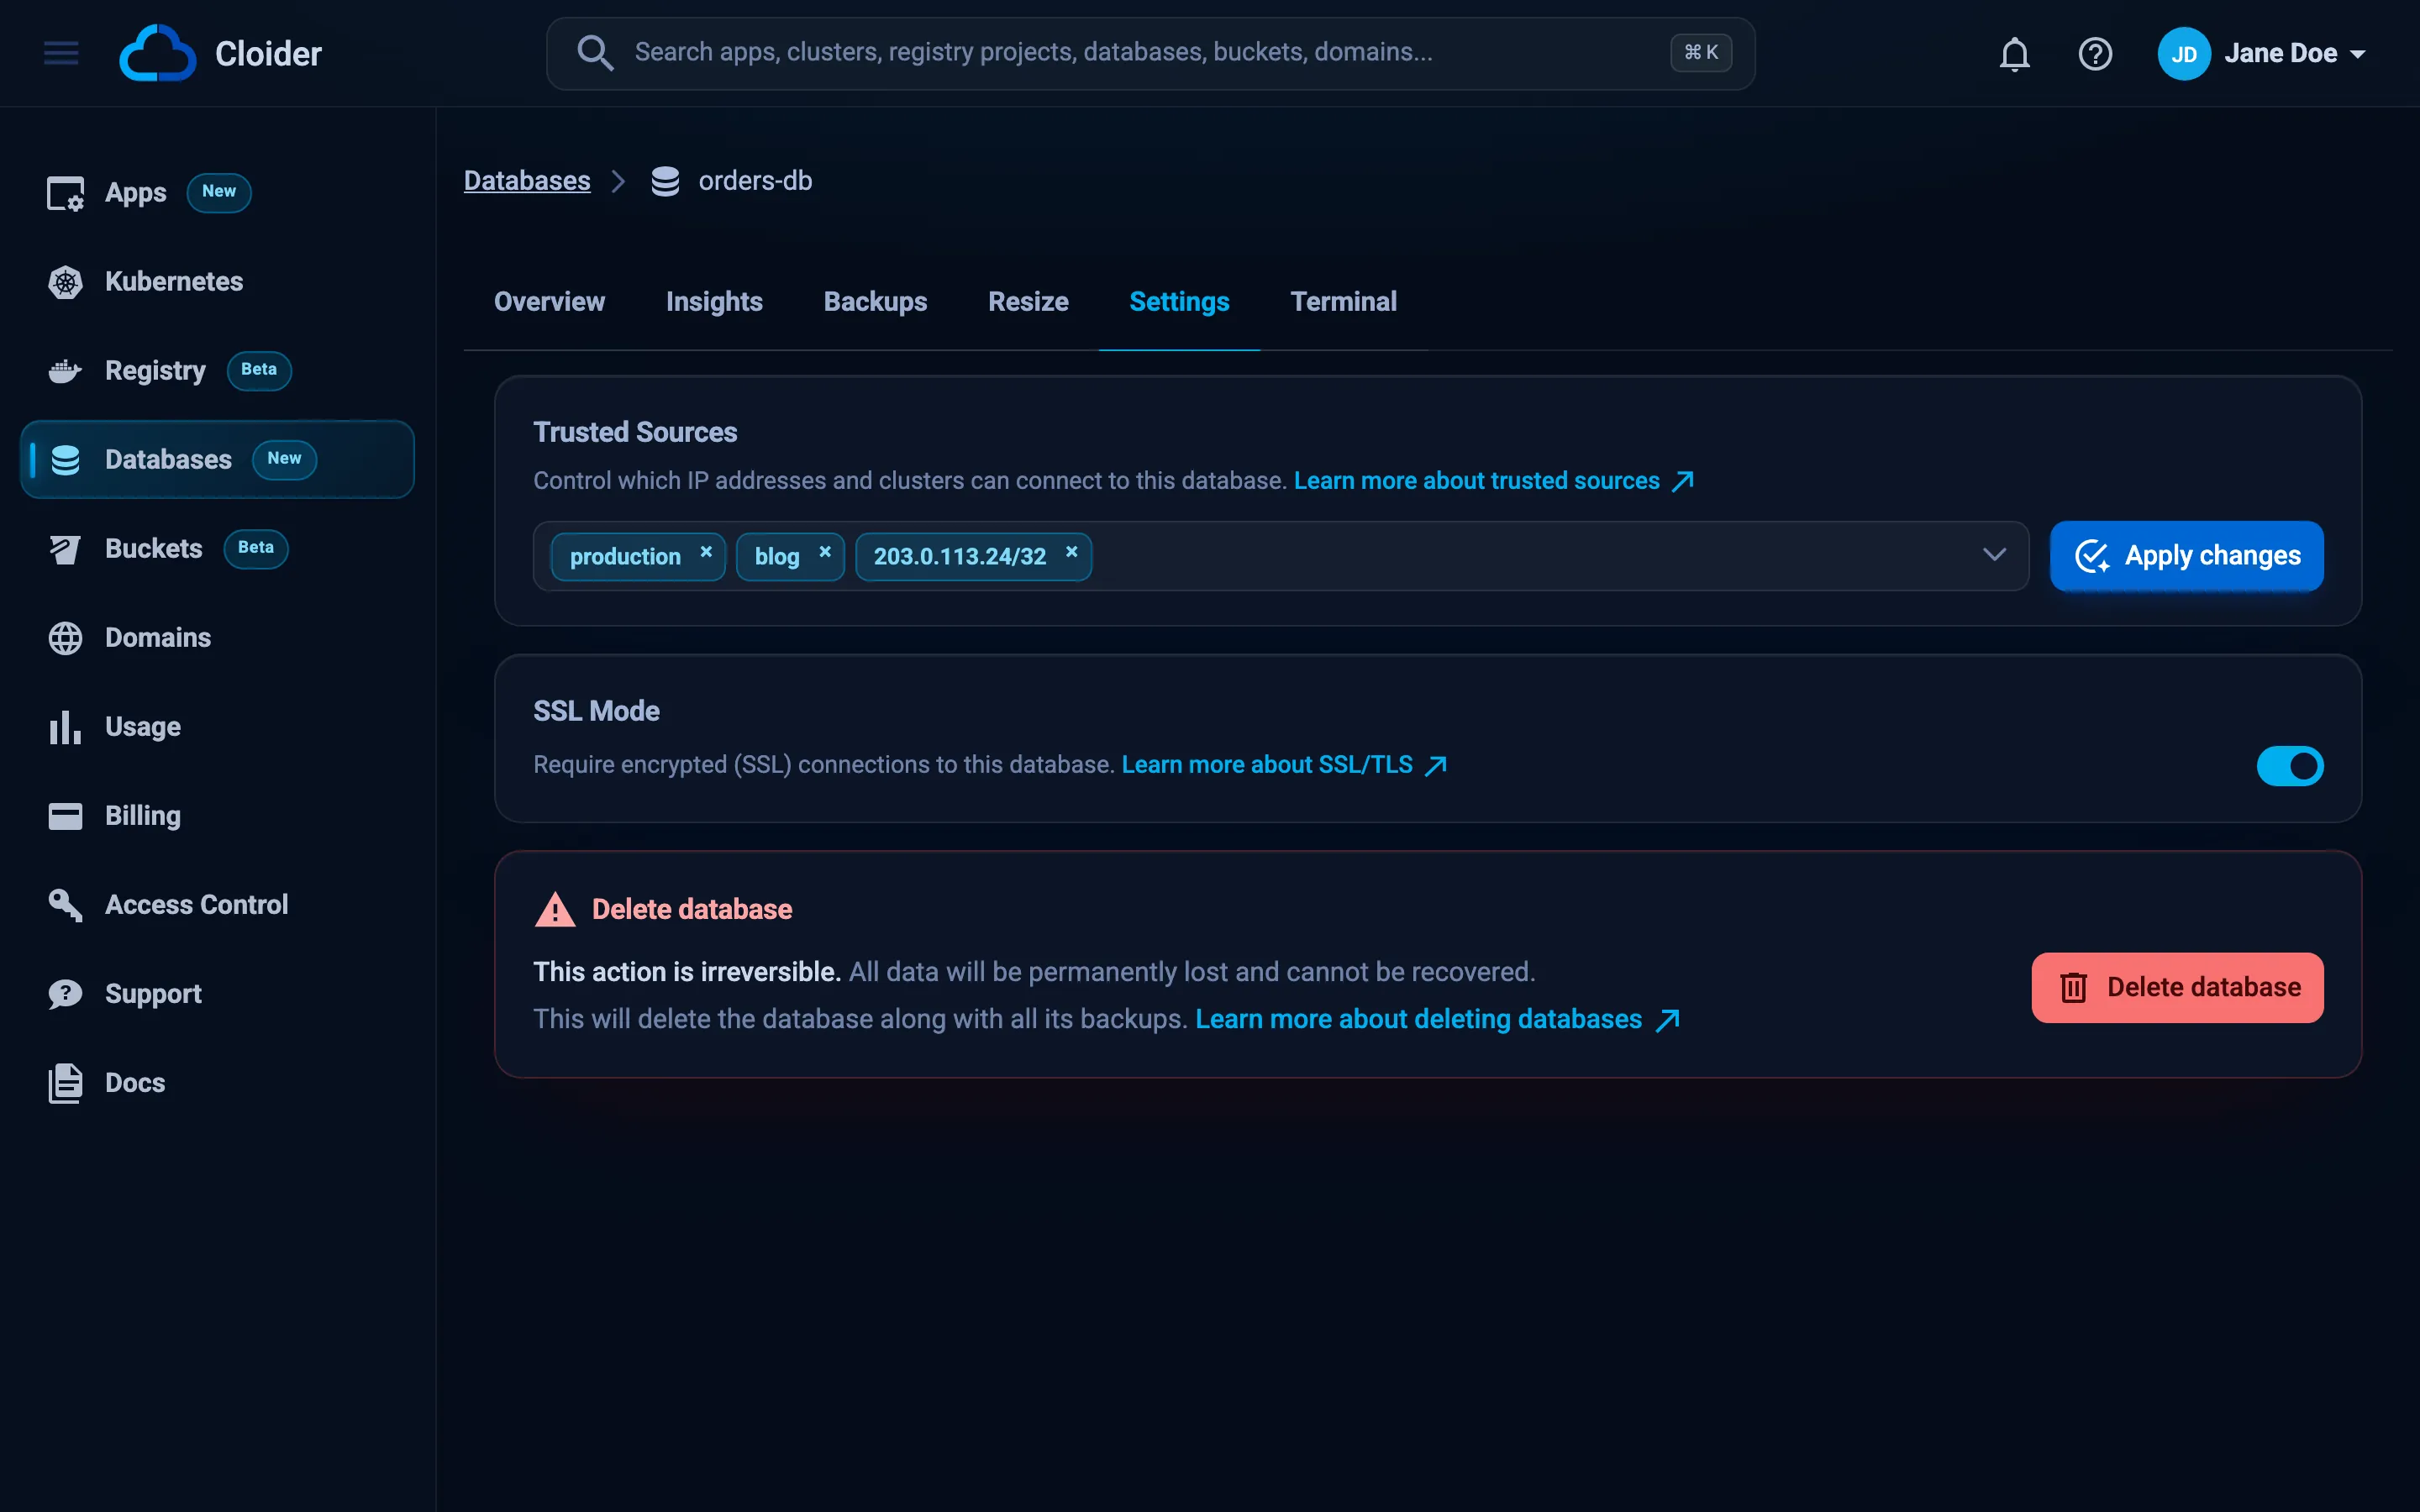Click the Cloider cloud logo
This screenshot has width=2420, height=1512.
[157, 53]
